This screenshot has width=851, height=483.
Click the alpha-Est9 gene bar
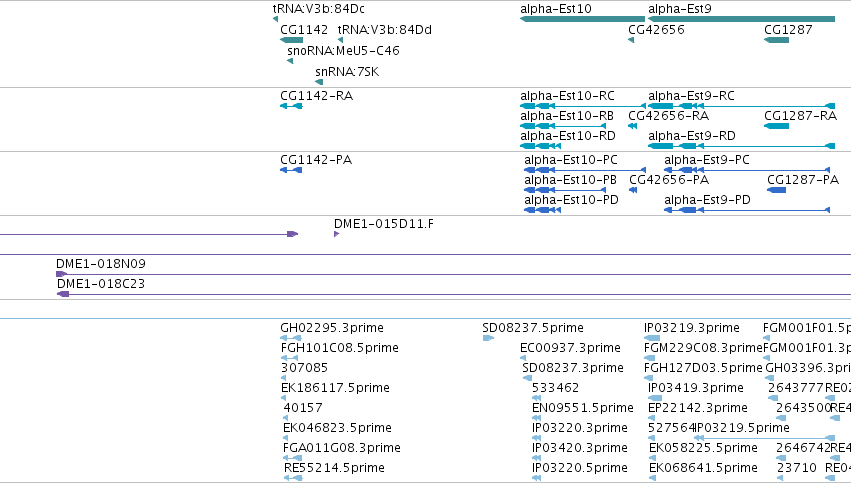[x=741, y=19]
